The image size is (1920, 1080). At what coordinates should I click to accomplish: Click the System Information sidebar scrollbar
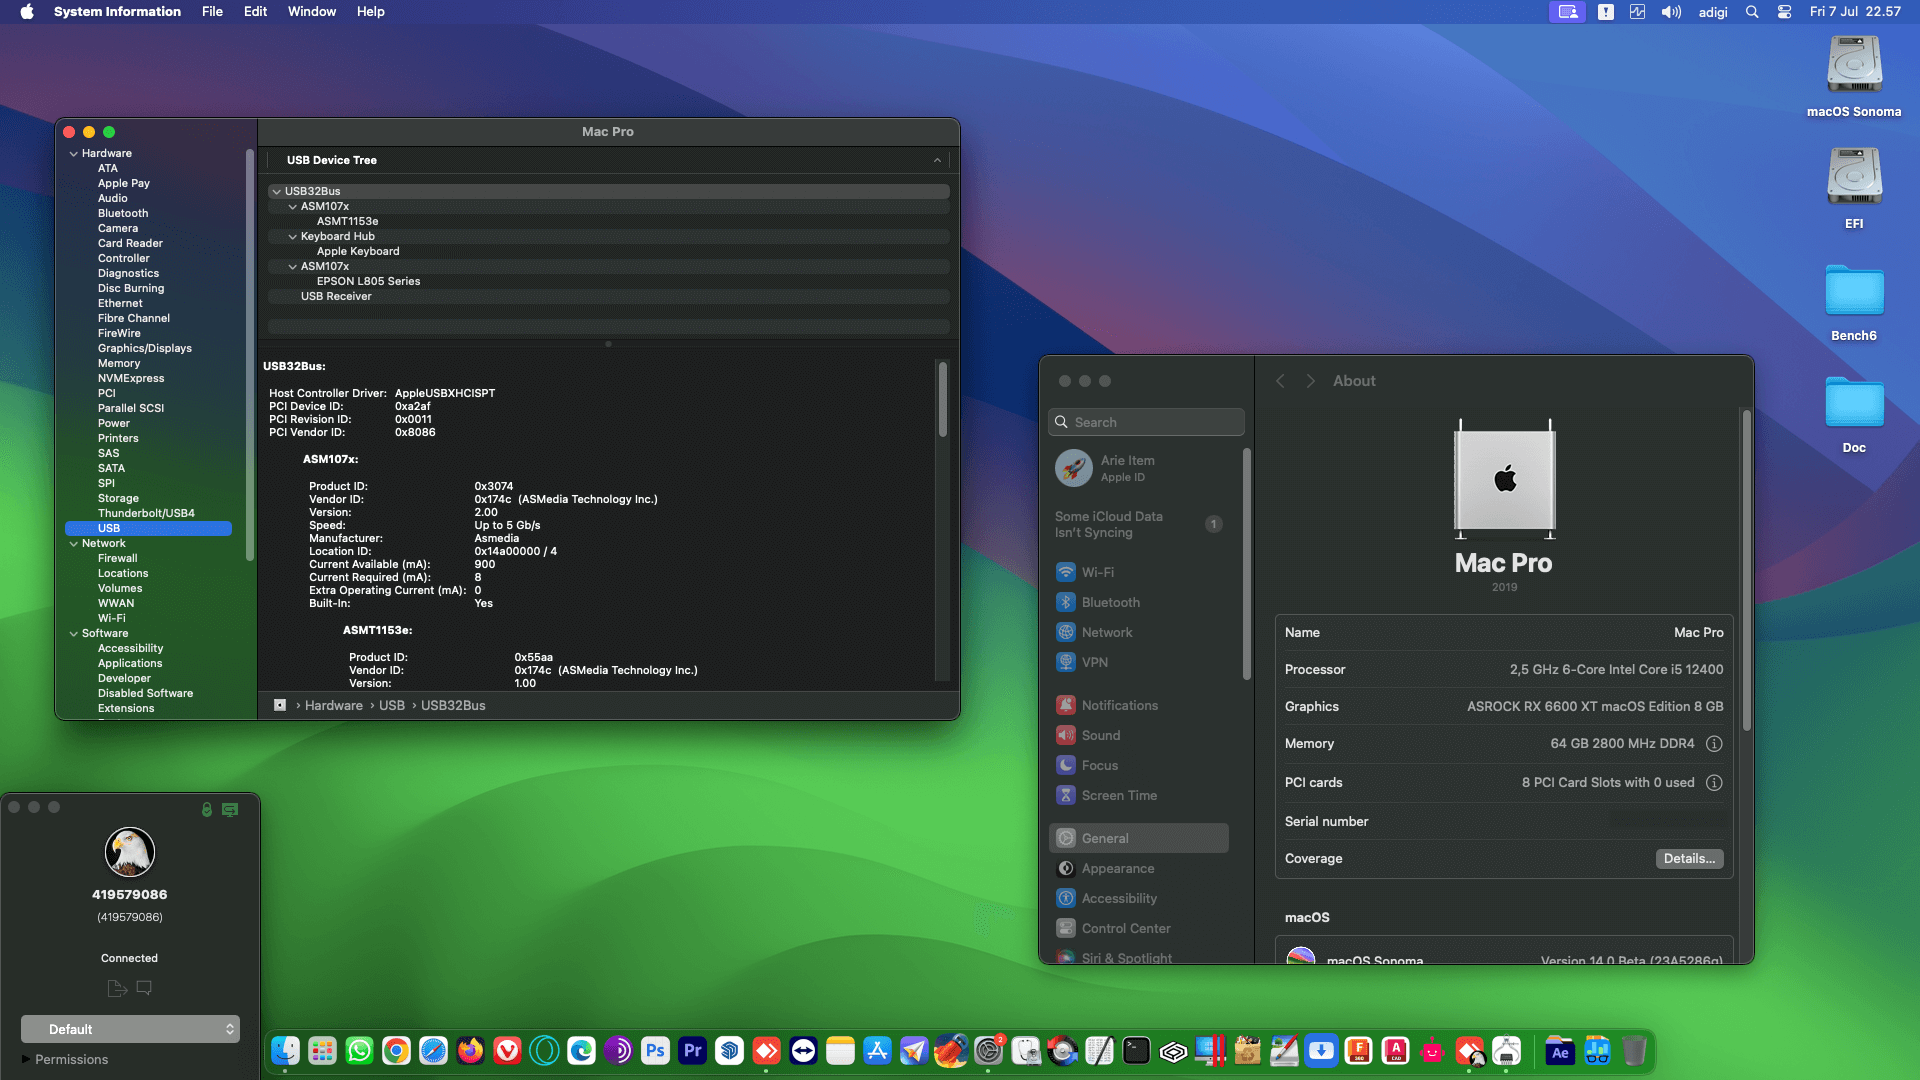249,355
